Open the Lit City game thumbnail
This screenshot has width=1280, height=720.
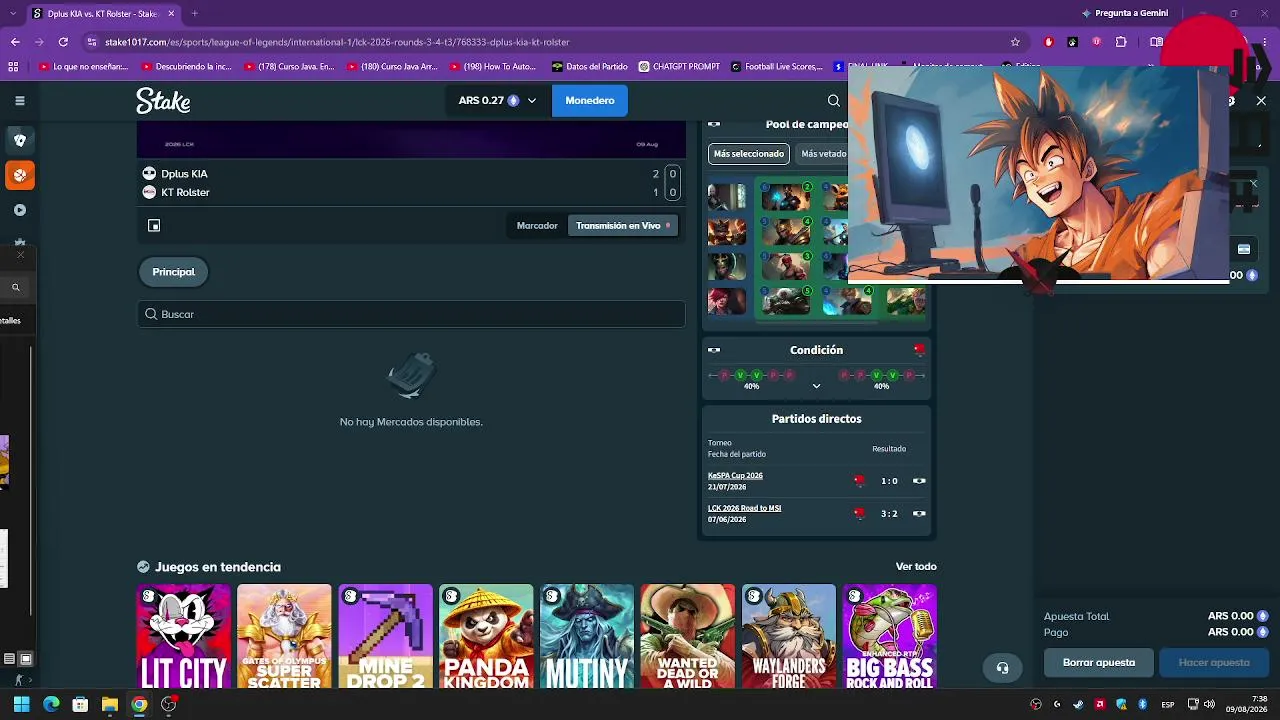[x=184, y=637]
